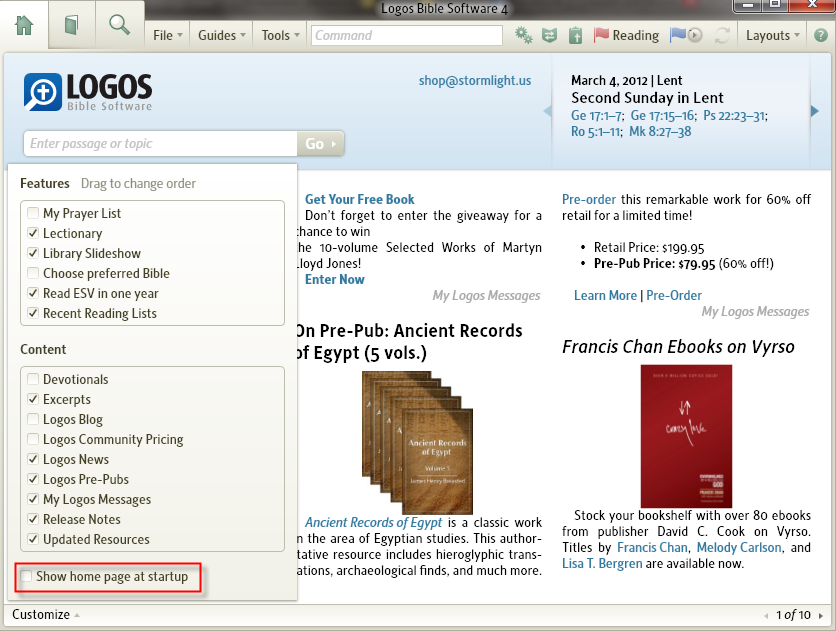Image resolution: width=836 pixels, height=631 pixels.
Task: Uncheck Recent Reading Lists
Action: [33, 313]
